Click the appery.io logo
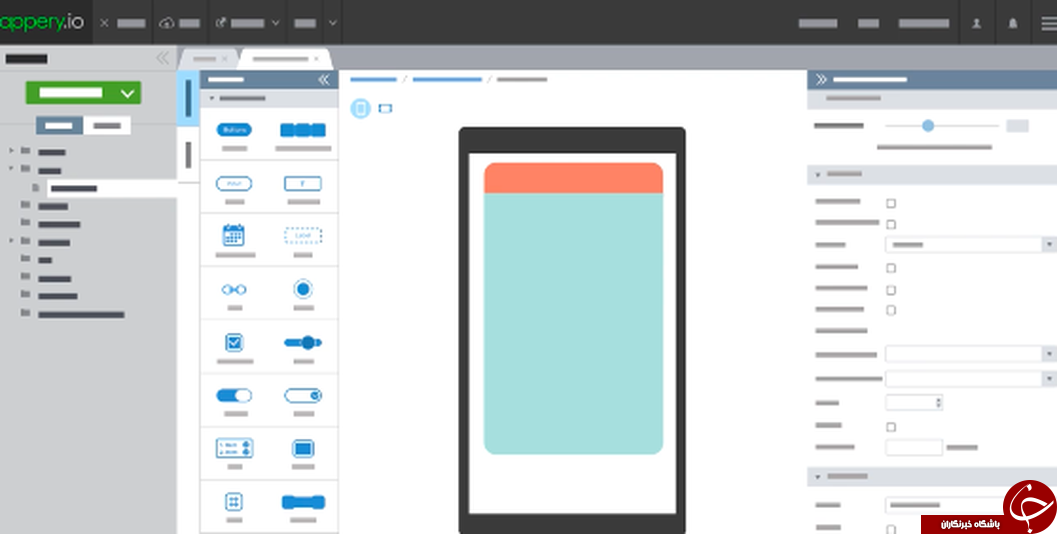 pyautogui.click(x=42, y=22)
